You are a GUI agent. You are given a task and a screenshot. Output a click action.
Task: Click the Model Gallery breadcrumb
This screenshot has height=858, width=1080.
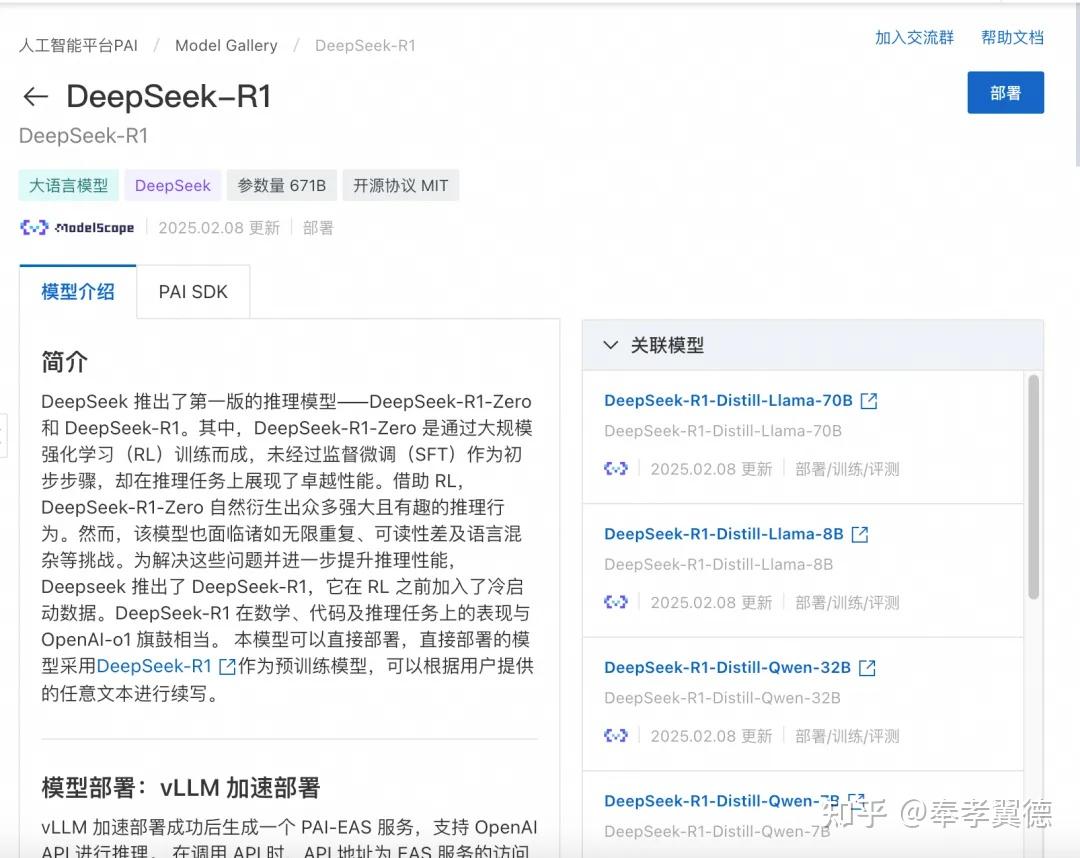tap(226, 45)
